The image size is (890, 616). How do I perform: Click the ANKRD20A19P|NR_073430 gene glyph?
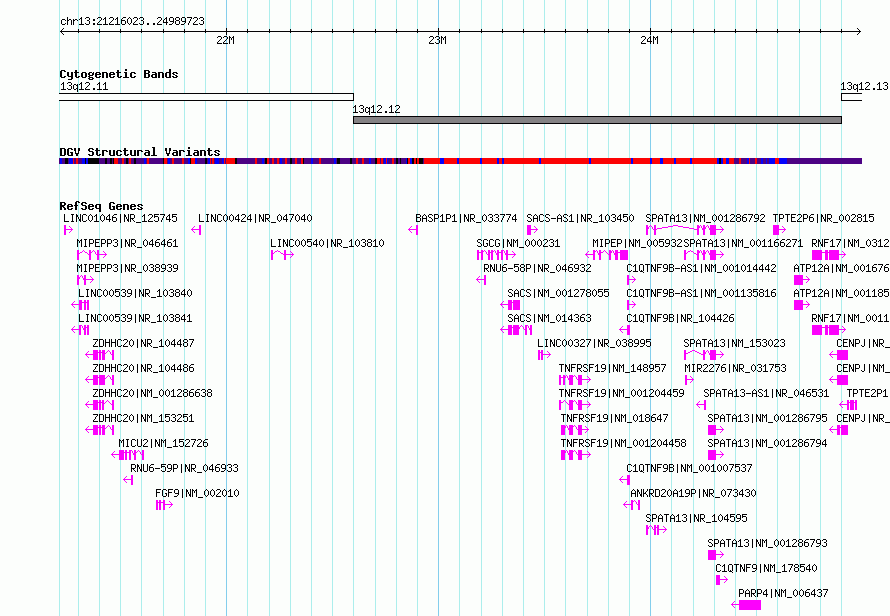pyautogui.click(x=631, y=505)
